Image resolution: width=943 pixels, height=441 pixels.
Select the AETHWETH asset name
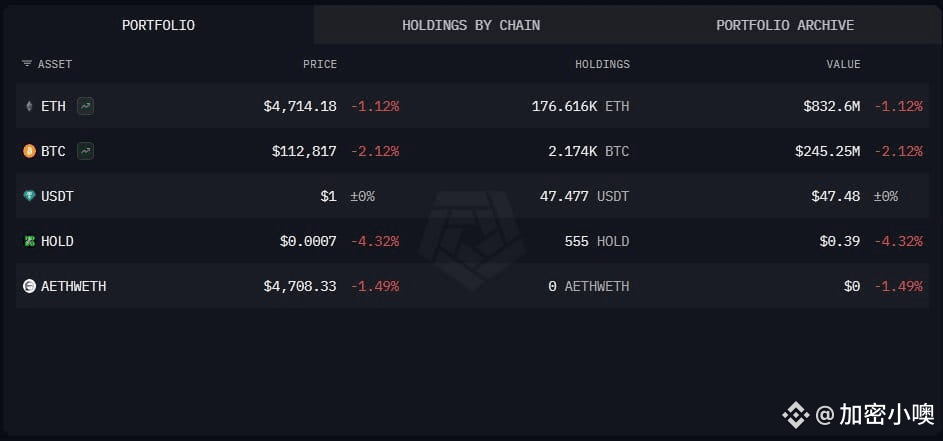click(x=73, y=286)
